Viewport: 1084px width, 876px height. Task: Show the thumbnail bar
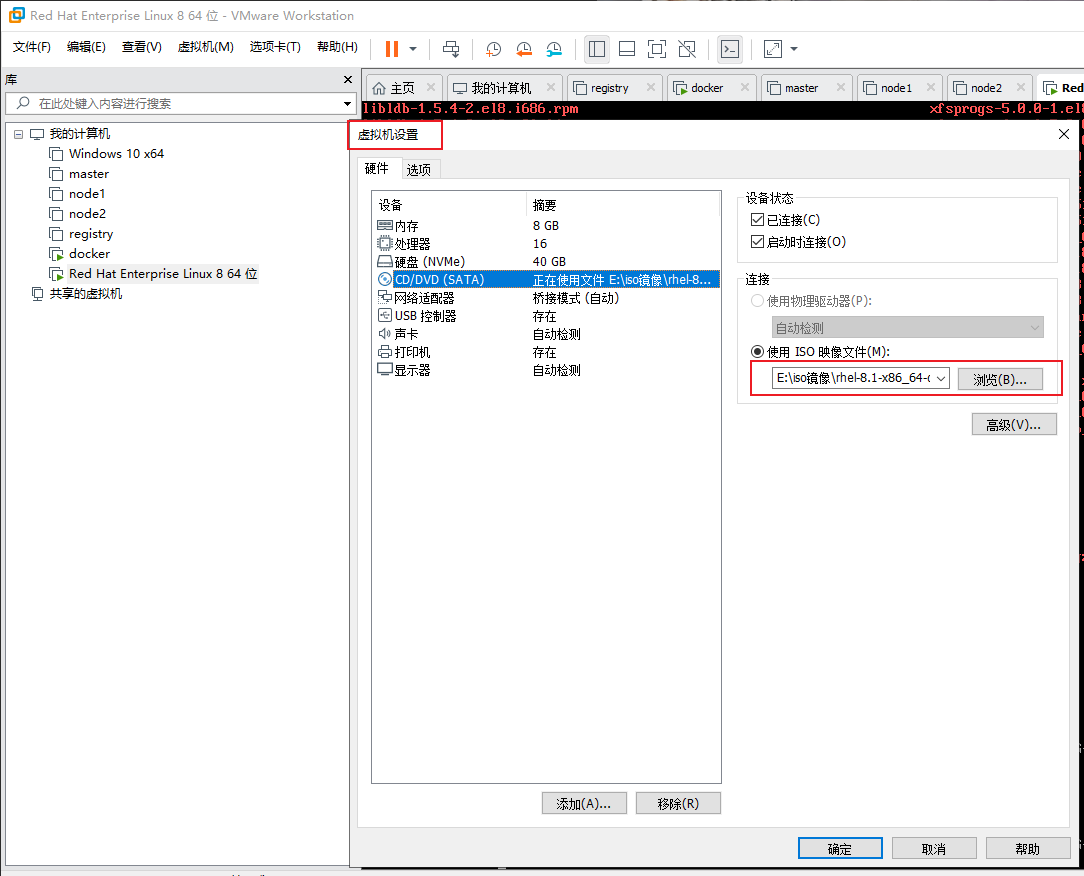(627, 48)
